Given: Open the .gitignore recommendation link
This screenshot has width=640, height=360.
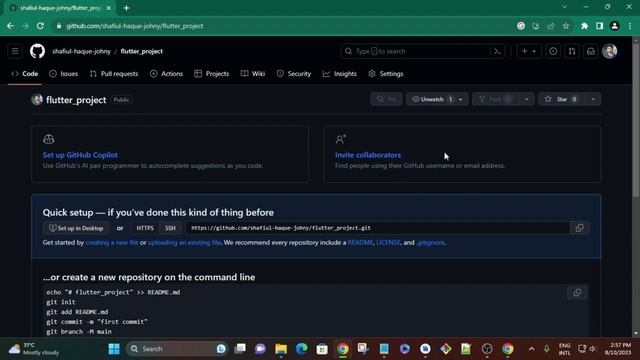Looking at the screenshot, I should (430, 242).
